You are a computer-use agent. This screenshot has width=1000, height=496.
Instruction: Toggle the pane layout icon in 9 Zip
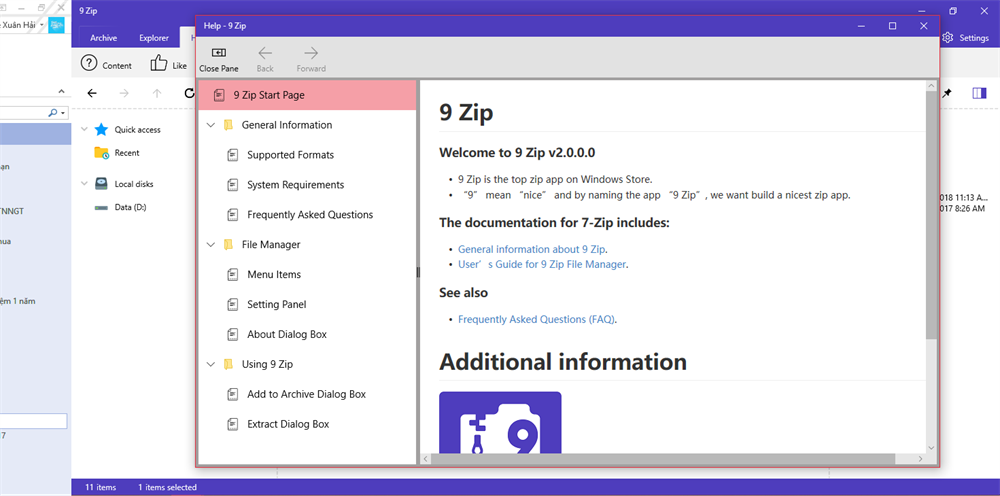click(979, 93)
